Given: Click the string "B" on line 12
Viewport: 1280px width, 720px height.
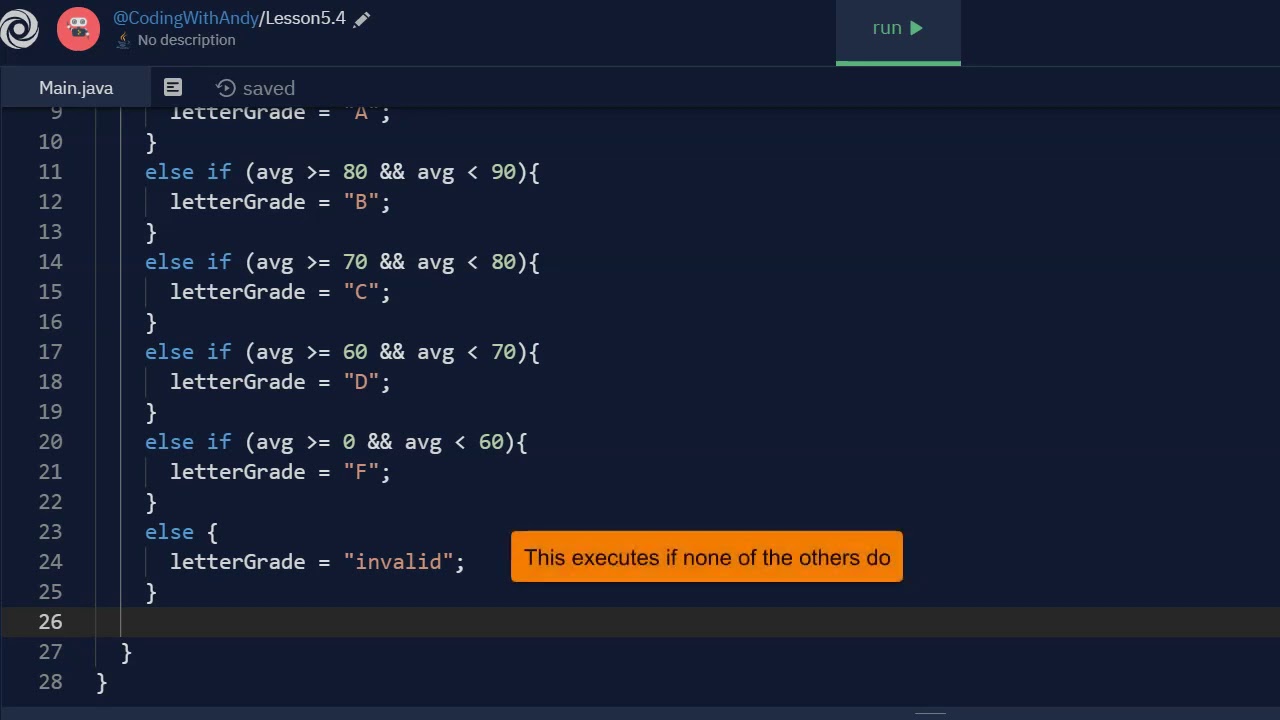Looking at the screenshot, I should coord(361,202).
